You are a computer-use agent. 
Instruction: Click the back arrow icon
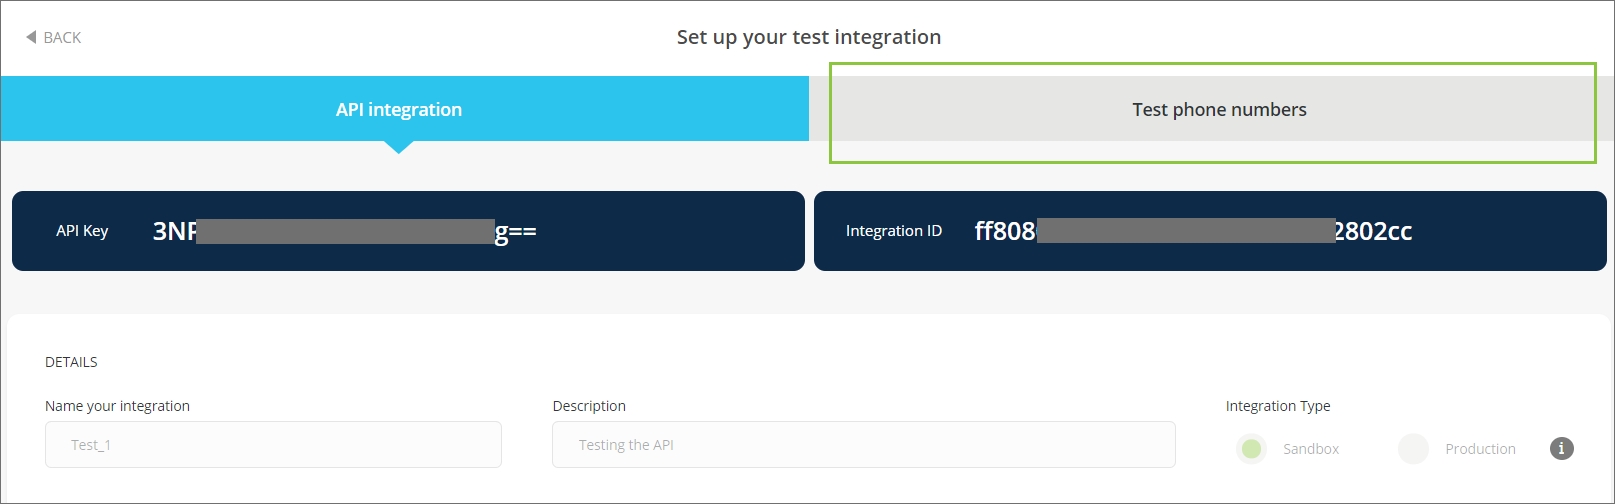tap(31, 37)
